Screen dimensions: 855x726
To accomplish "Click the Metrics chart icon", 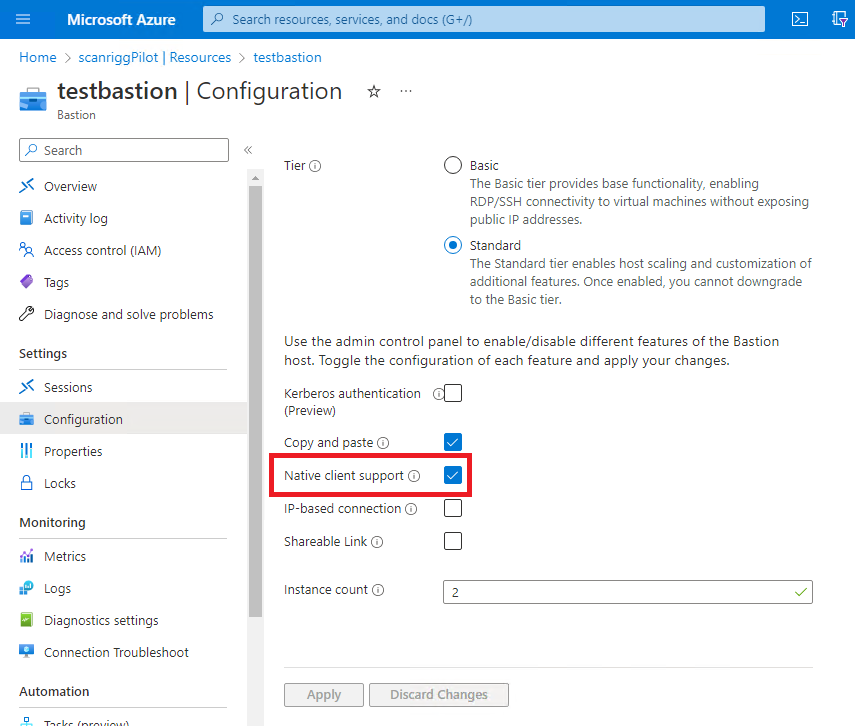I will 27,556.
